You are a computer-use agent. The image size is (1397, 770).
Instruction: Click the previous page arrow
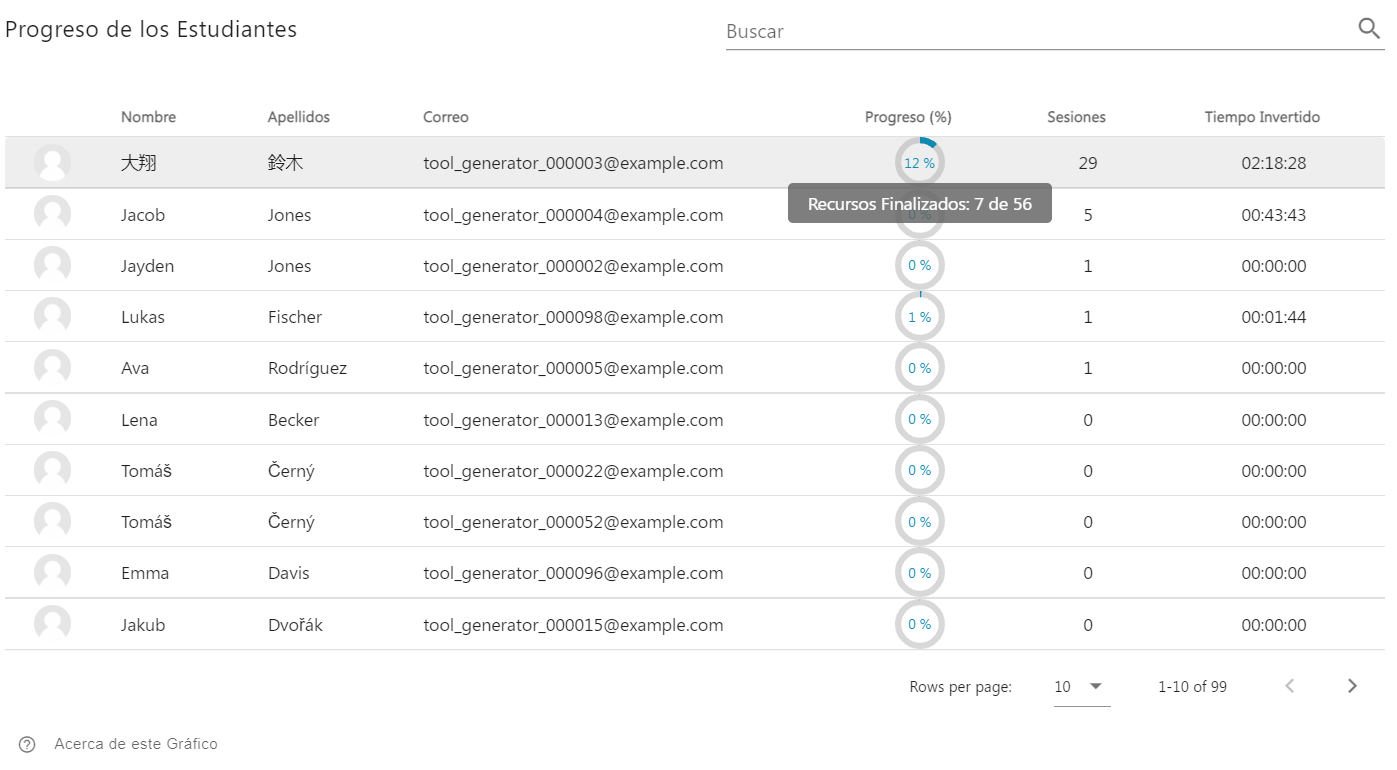(x=1290, y=686)
